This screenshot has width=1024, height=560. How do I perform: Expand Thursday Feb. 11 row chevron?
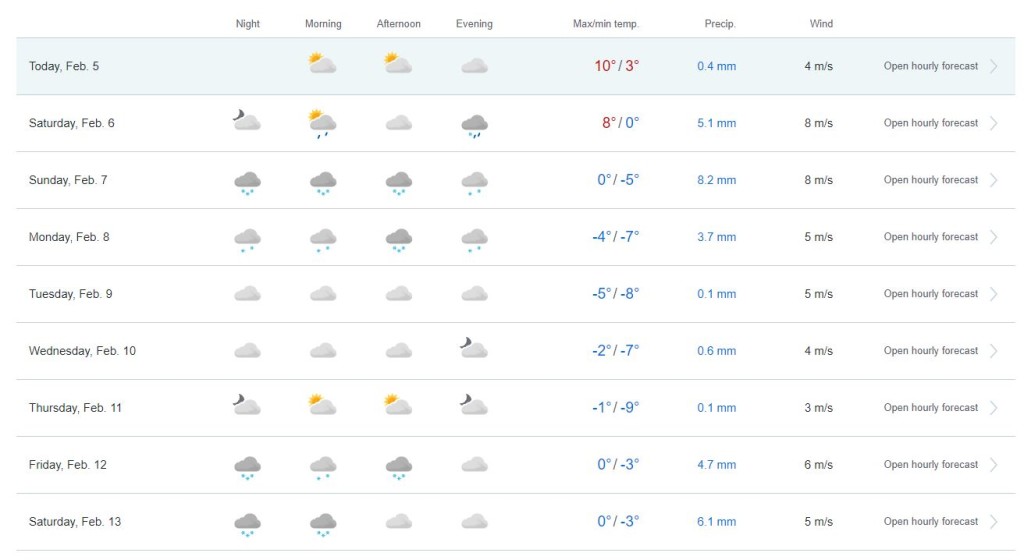tap(994, 408)
